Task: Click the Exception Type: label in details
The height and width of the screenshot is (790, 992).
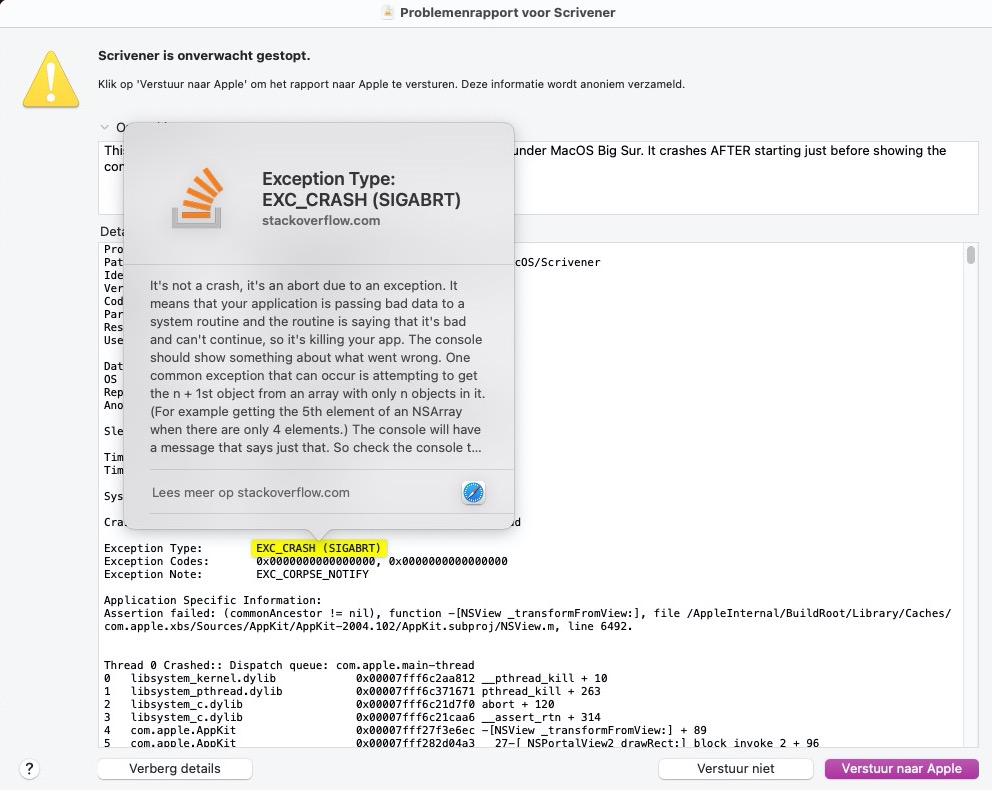Action: pos(153,548)
